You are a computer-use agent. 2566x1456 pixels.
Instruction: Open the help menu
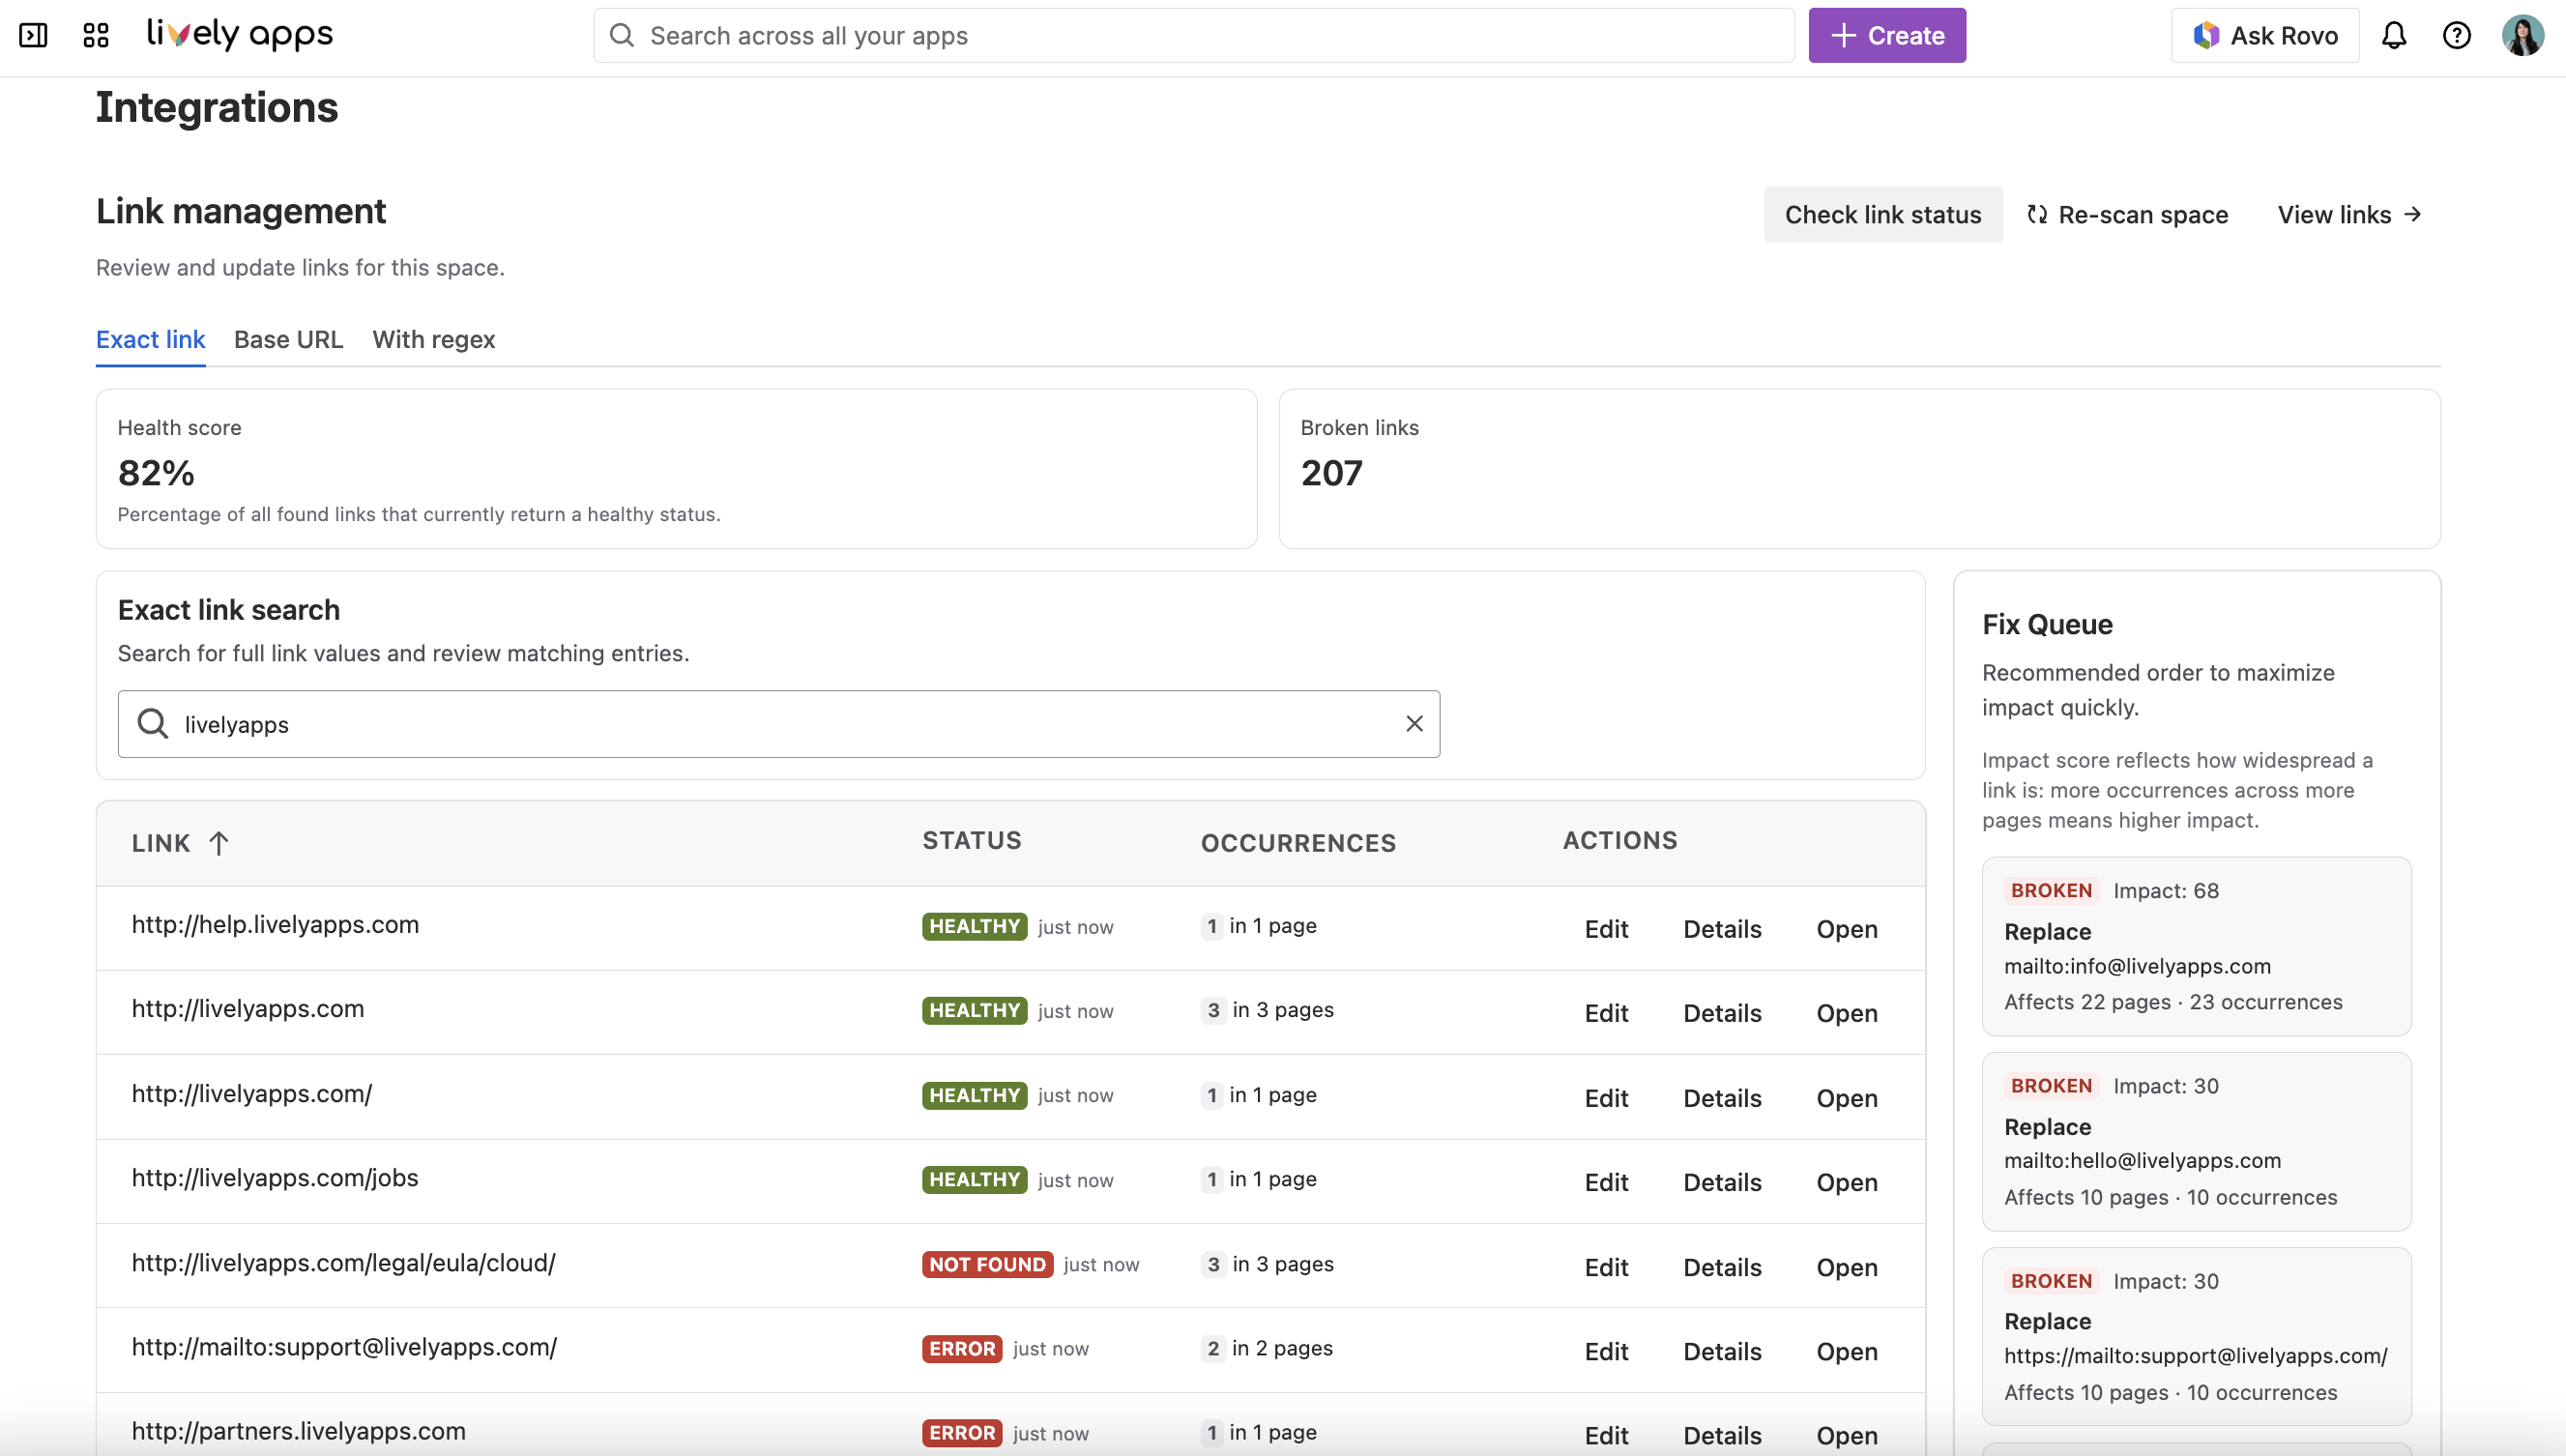click(x=2457, y=35)
